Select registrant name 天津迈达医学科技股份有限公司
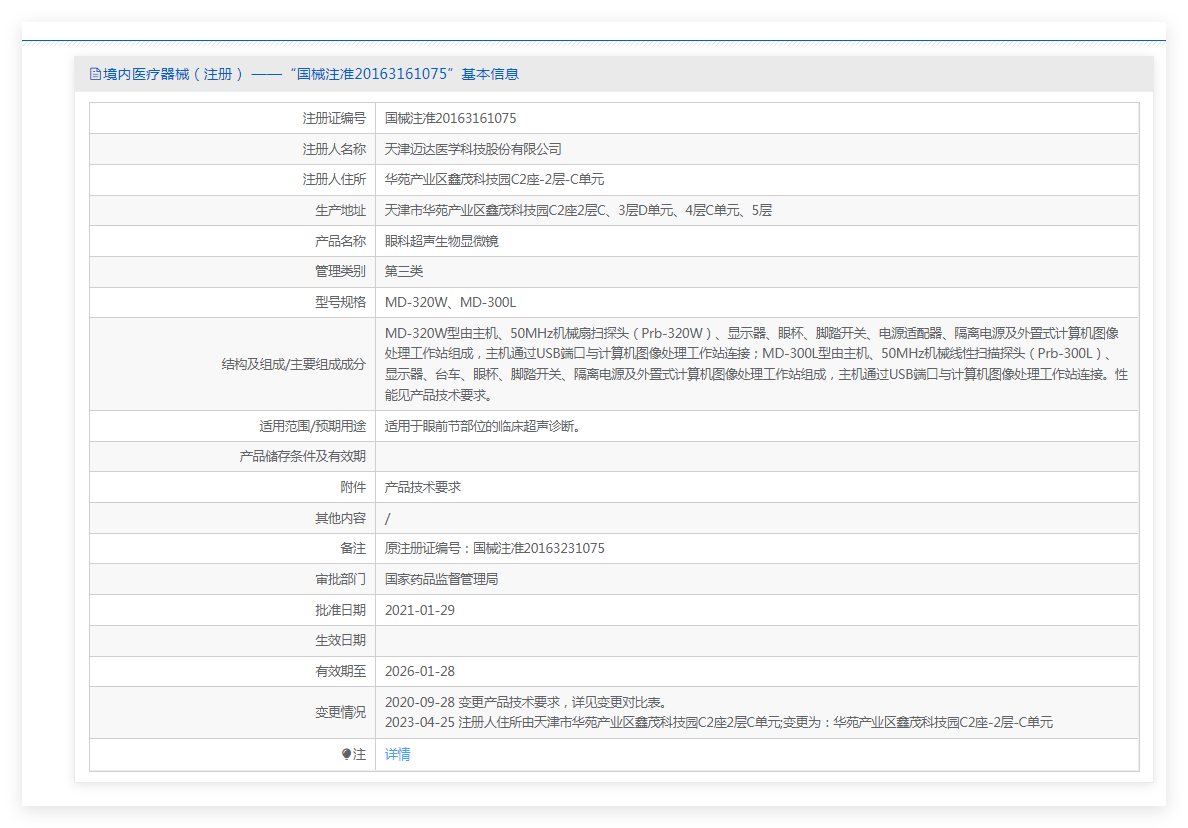The image size is (1188, 828). point(473,149)
